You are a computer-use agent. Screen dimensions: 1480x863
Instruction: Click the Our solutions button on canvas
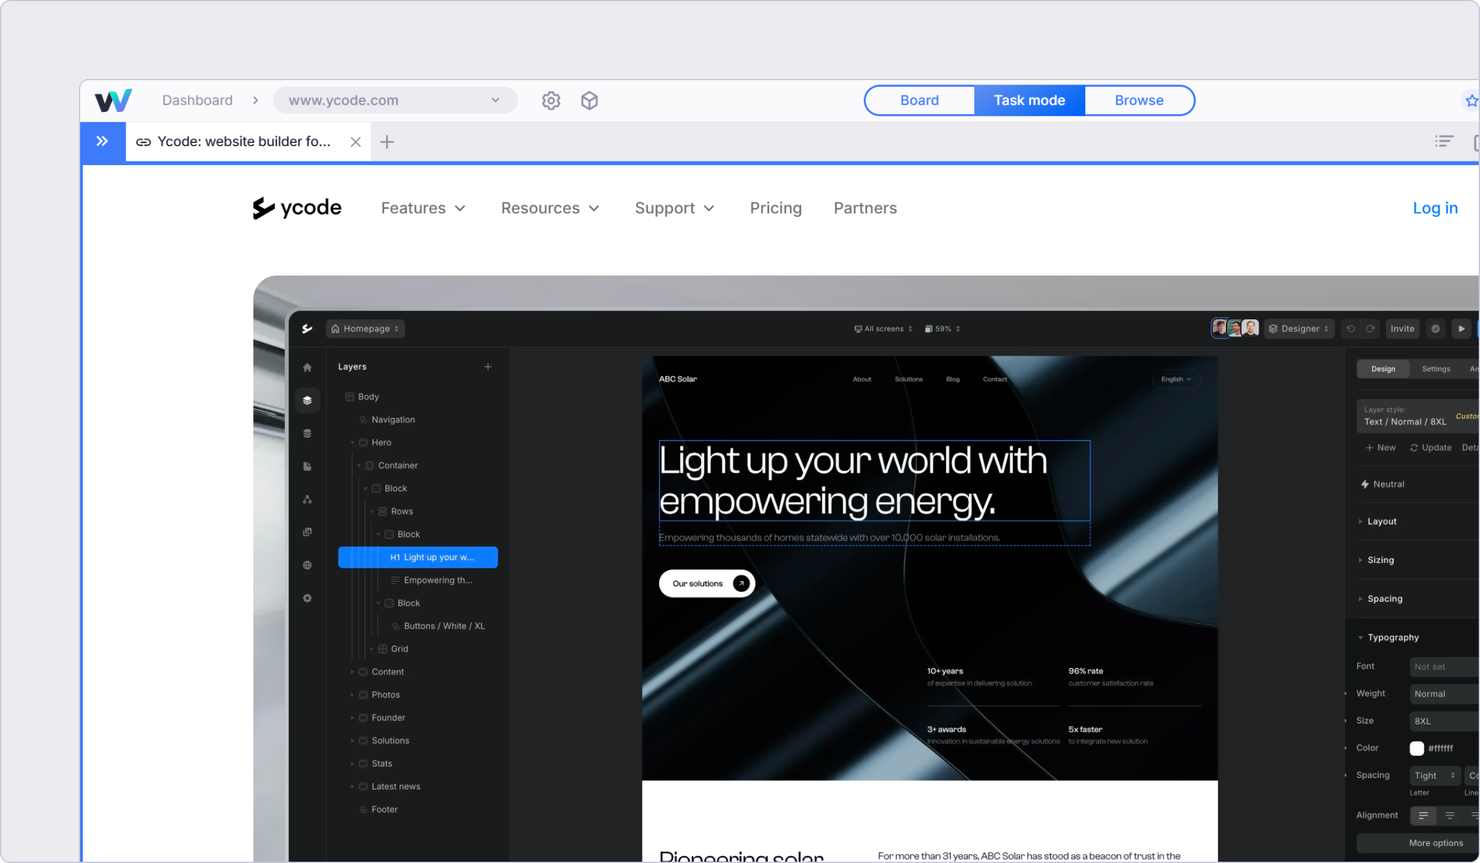coord(707,583)
